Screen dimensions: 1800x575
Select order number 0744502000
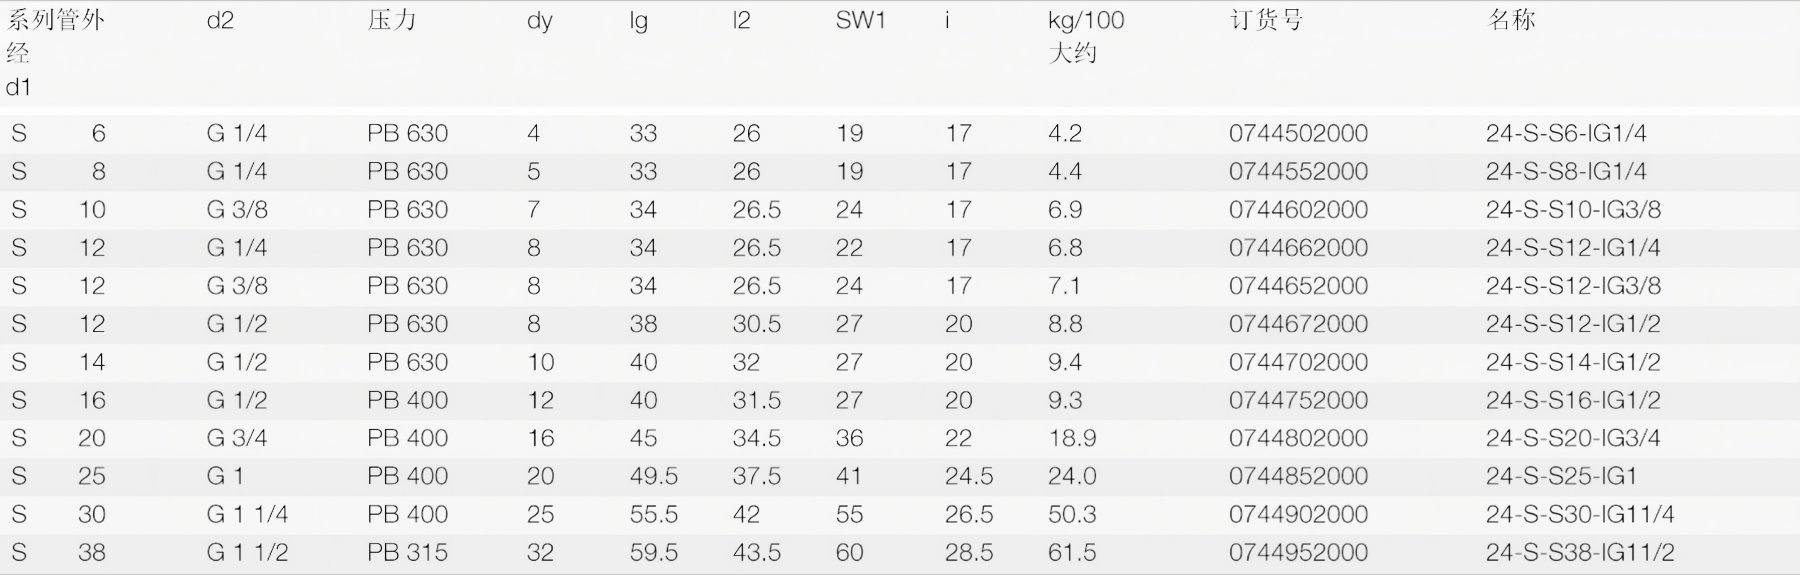(x=1298, y=133)
